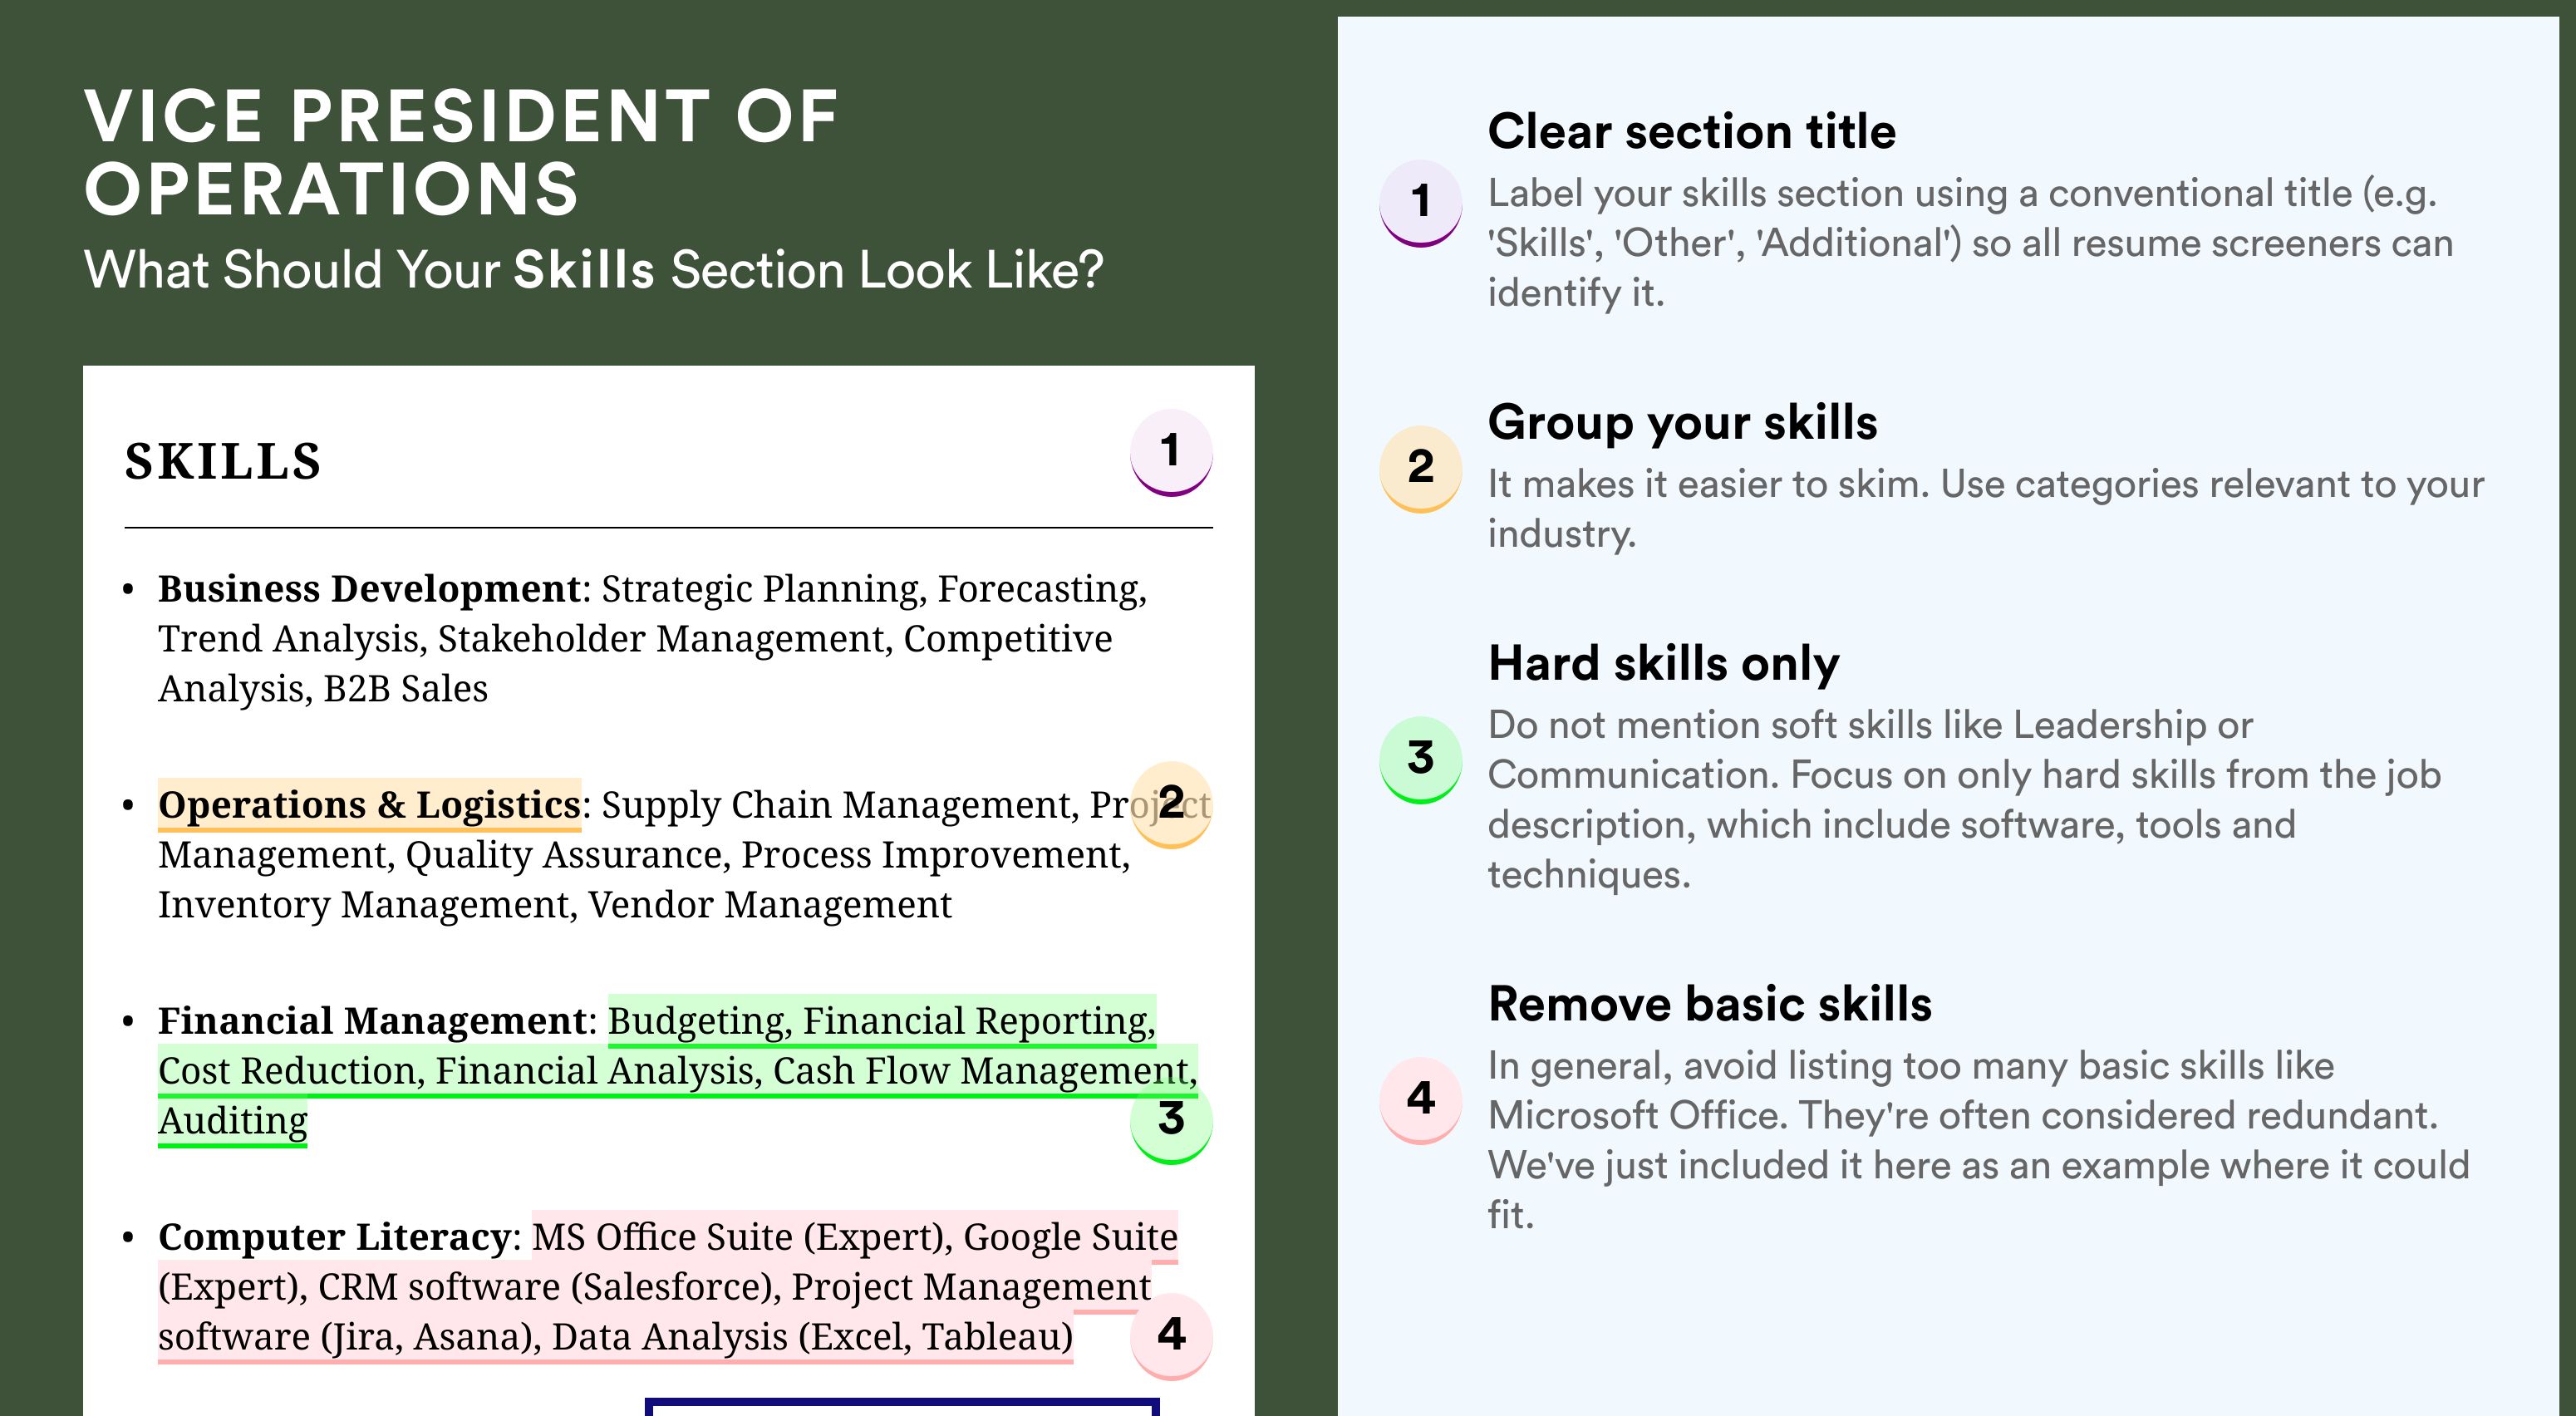Click the orange number 2 badge on the resume
This screenshot has height=1416, width=2576.
1171,804
